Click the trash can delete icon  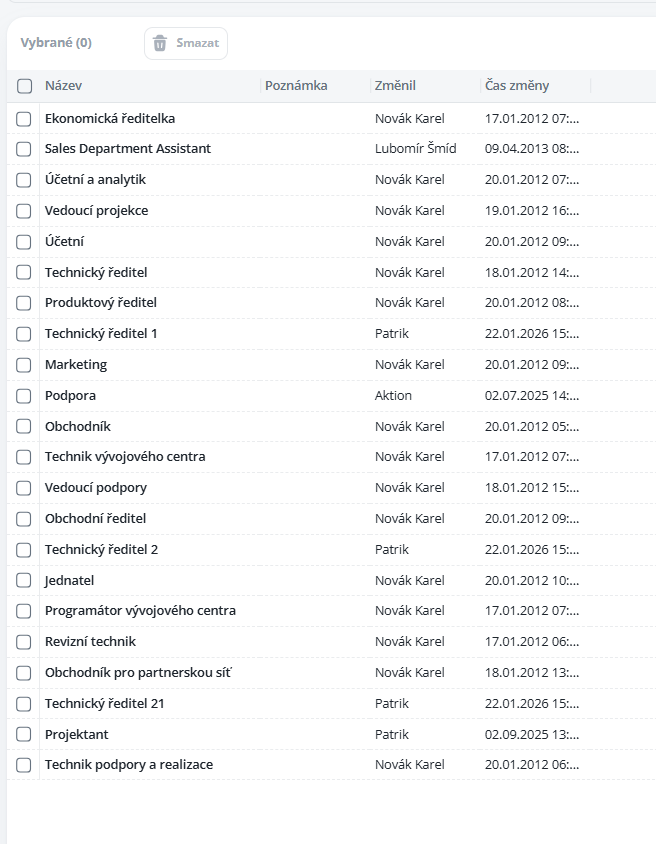tap(160, 43)
